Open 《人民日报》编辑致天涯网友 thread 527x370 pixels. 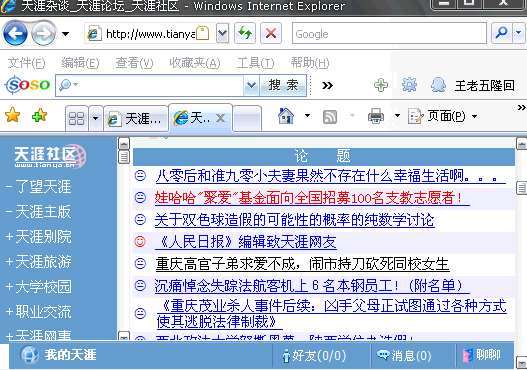click(x=246, y=242)
